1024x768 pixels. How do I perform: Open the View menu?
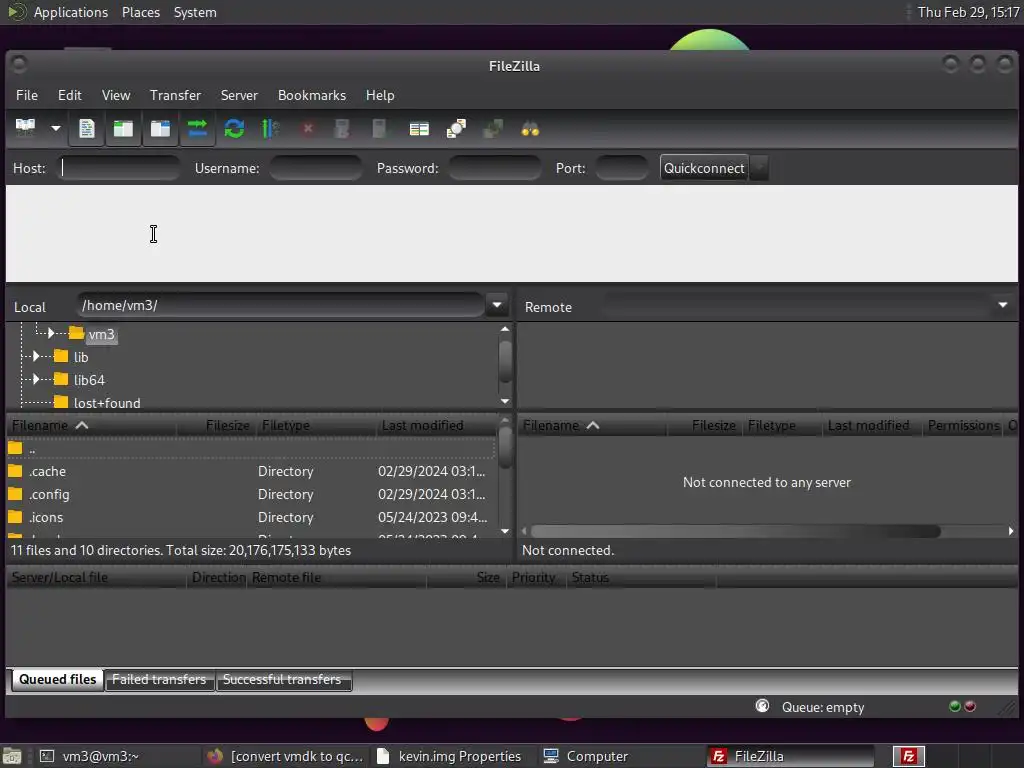click(116, 95)
